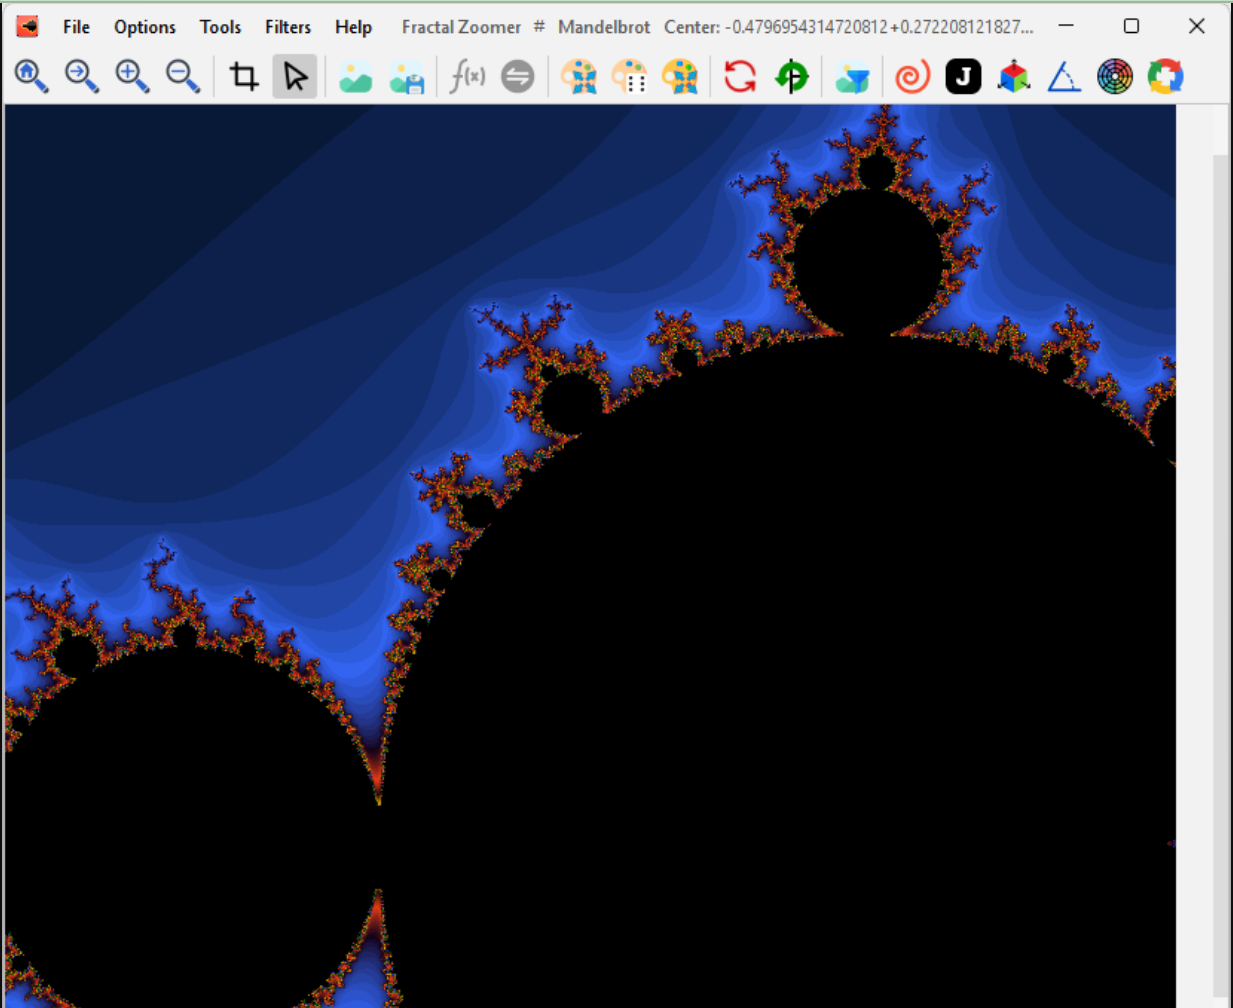The image size is (1233, 1008).
Task: Select the pointer cursor tool
Action: click(295, 75)
